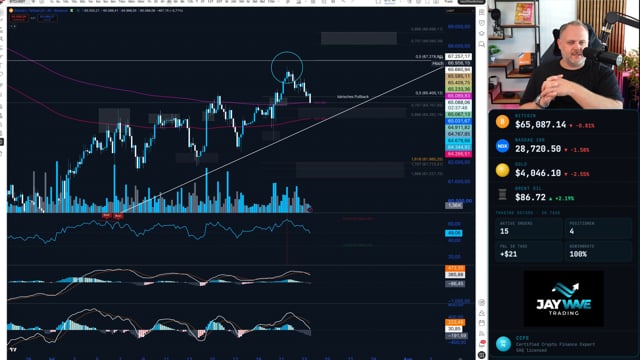Image resolution: width=640 pixels, height=360 pixels.
Task: Click the JayWave Trading logo
Action: pos(563,299)
